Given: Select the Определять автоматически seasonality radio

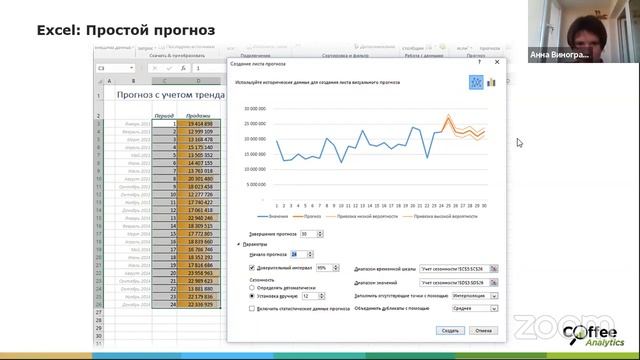Looking at the screenshot, I should pyautogui.click(x=252, y=288).
